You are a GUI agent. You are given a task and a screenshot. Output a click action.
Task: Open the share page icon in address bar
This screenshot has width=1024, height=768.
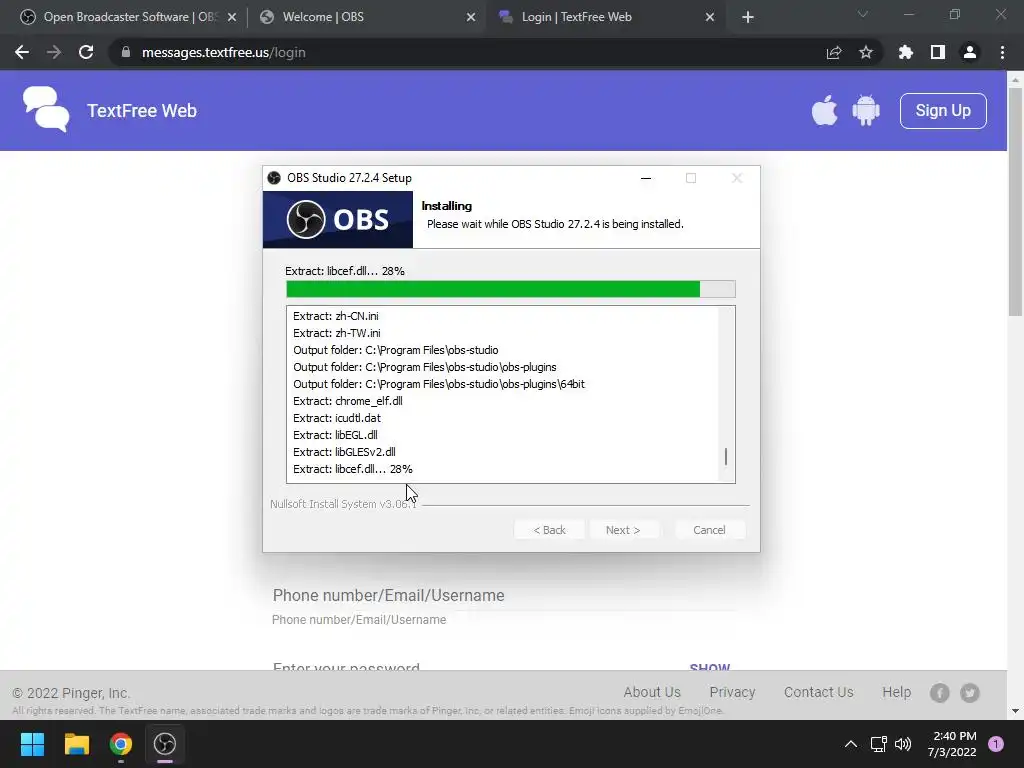click(x=834, y=52)
